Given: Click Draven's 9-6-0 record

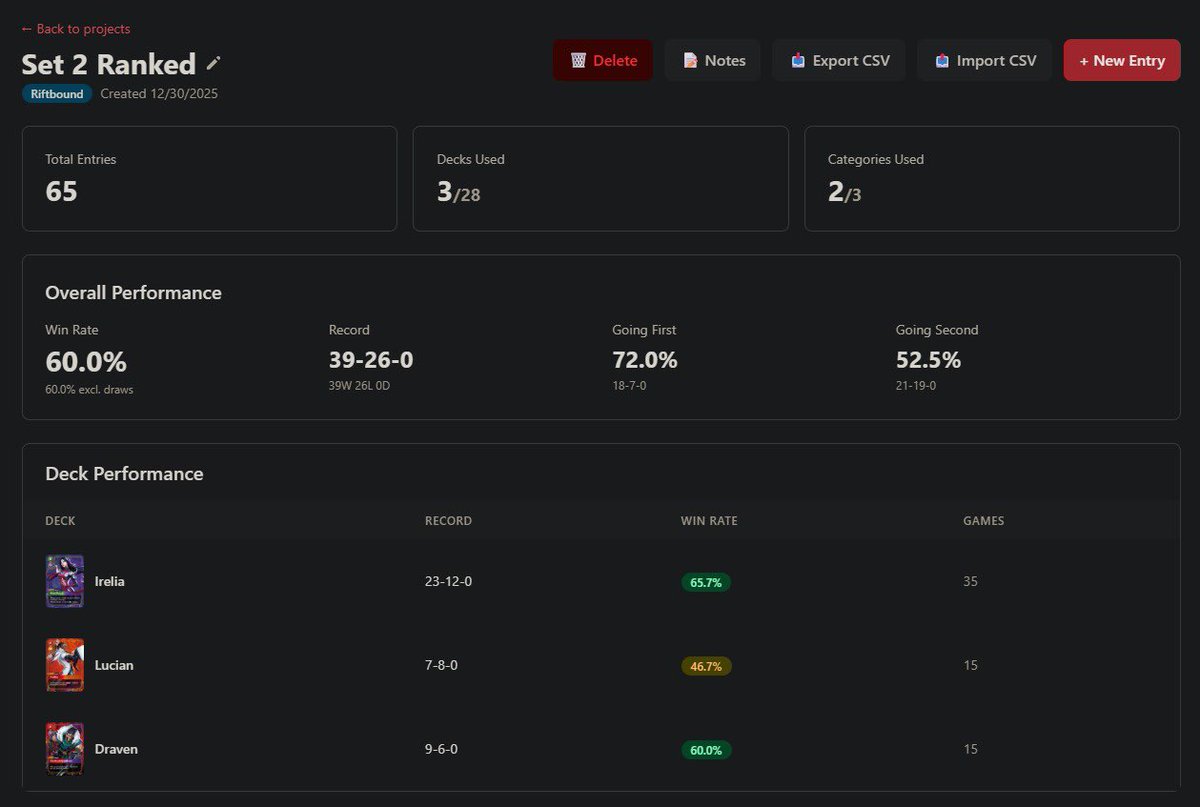Looking at the screenshot, I should pos(441,749).
